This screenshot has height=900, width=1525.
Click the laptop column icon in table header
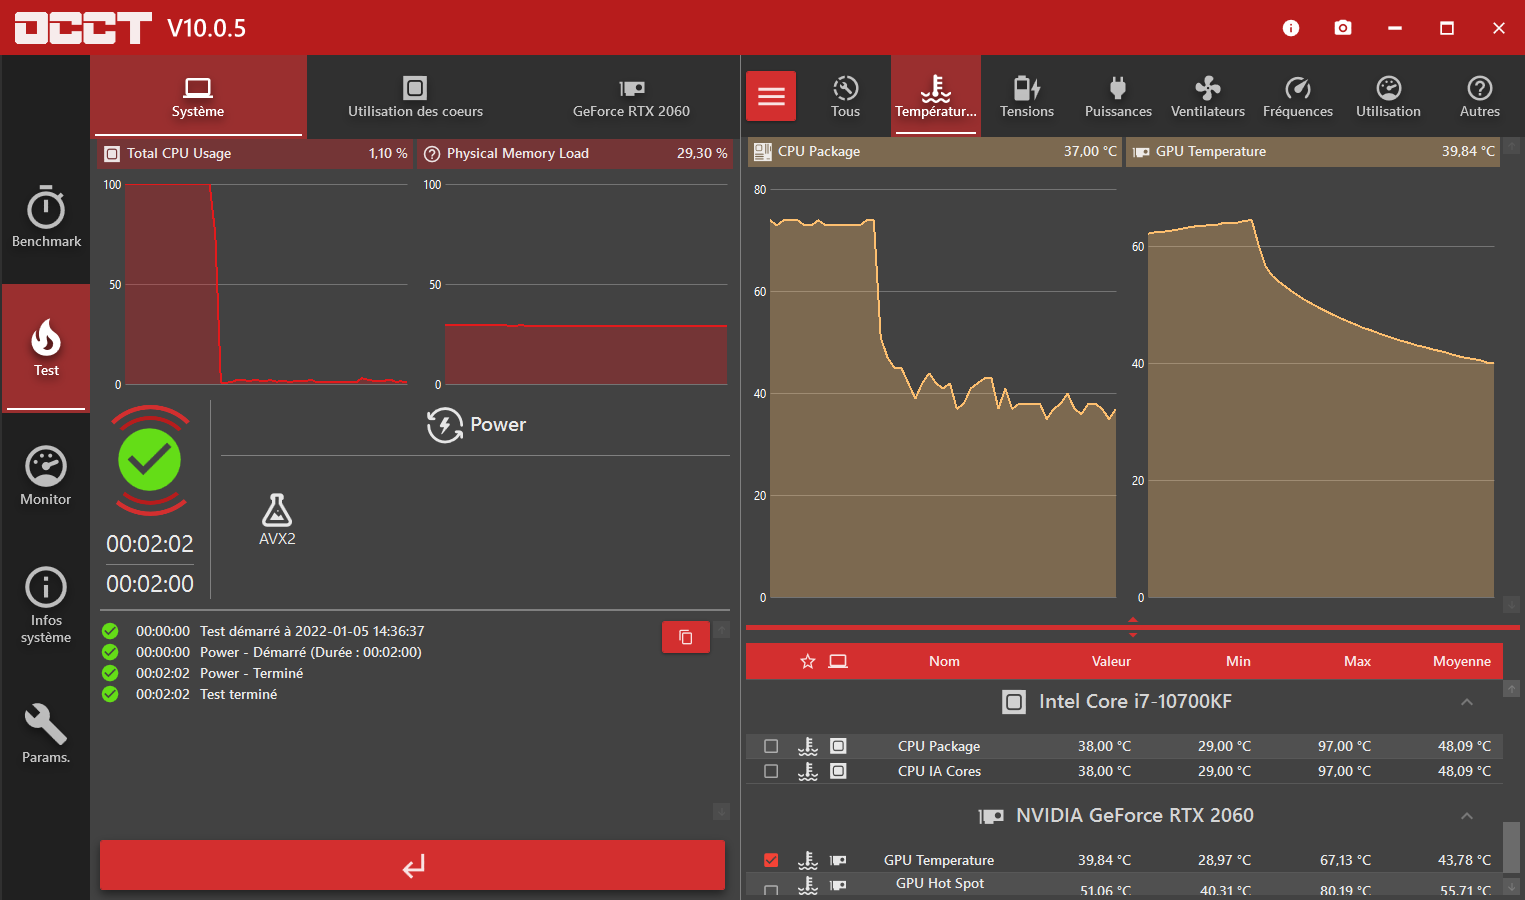(838, 661)
